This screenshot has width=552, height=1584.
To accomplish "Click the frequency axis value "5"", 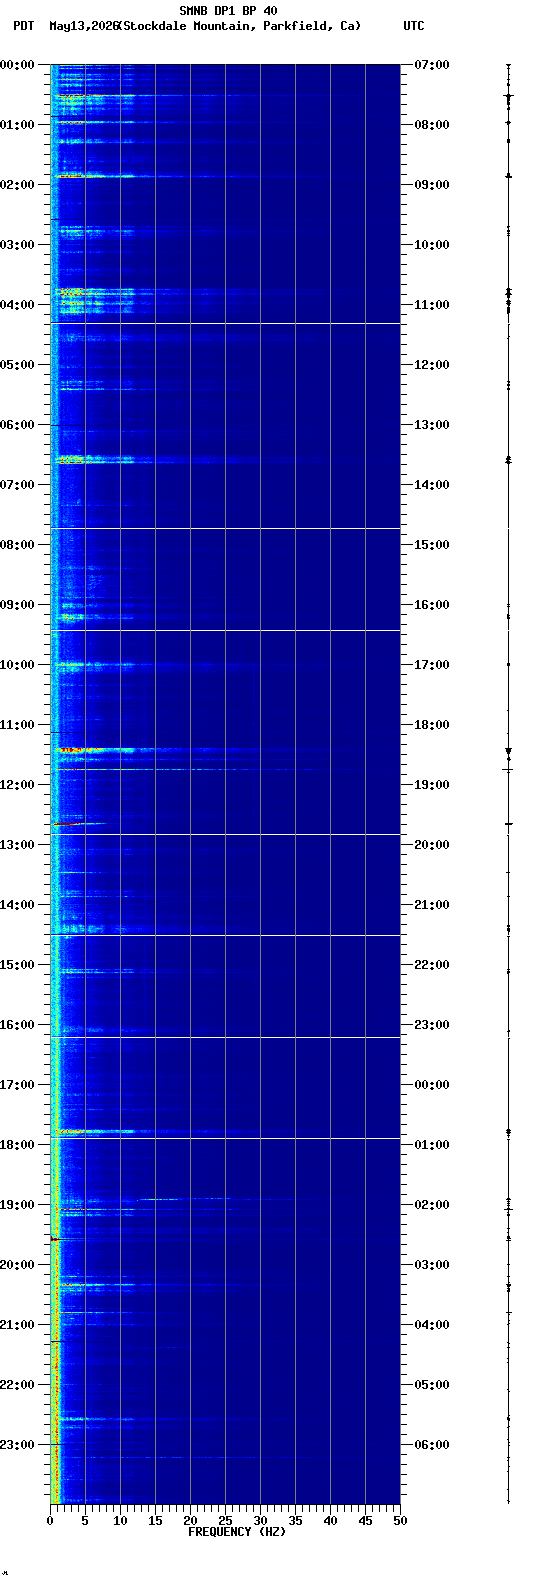I will click(x=85, y=1521).
